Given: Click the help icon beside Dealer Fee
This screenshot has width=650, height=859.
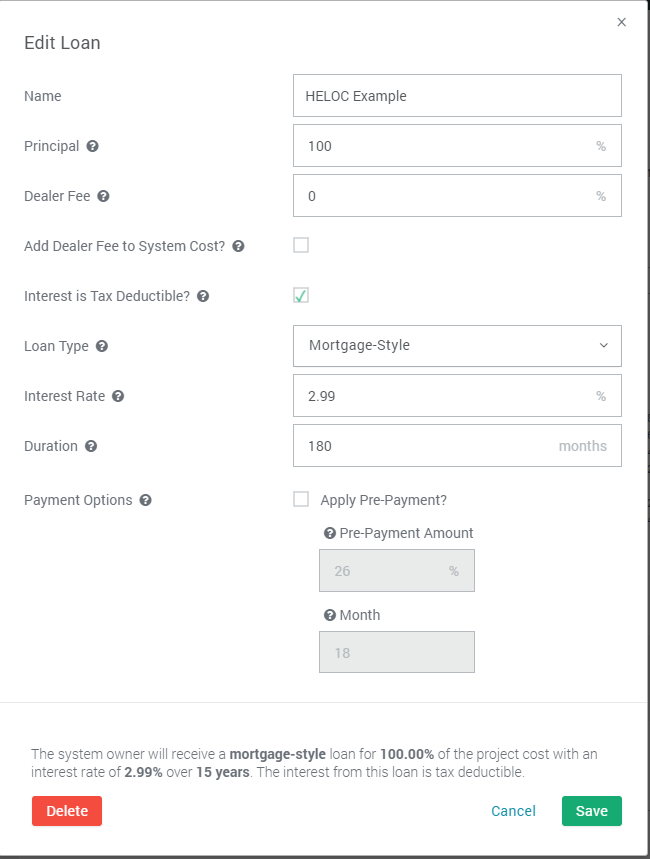Looking at the screenshot, I should (103, 196).
